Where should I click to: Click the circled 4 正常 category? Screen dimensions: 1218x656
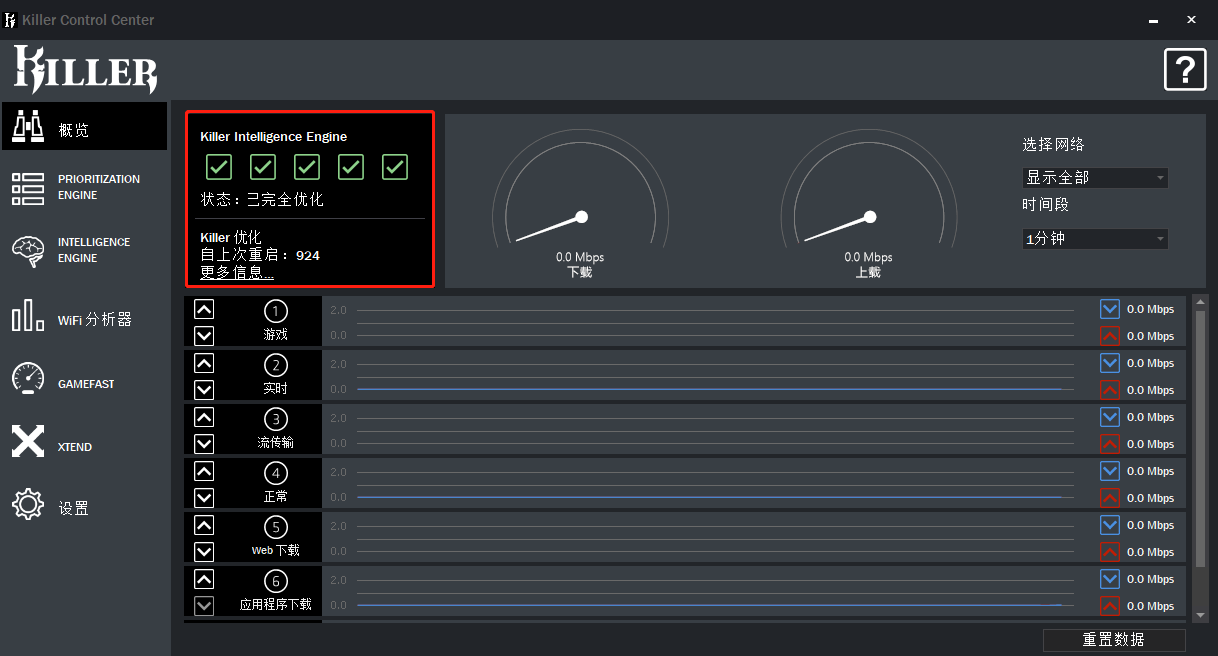[275, 474]
